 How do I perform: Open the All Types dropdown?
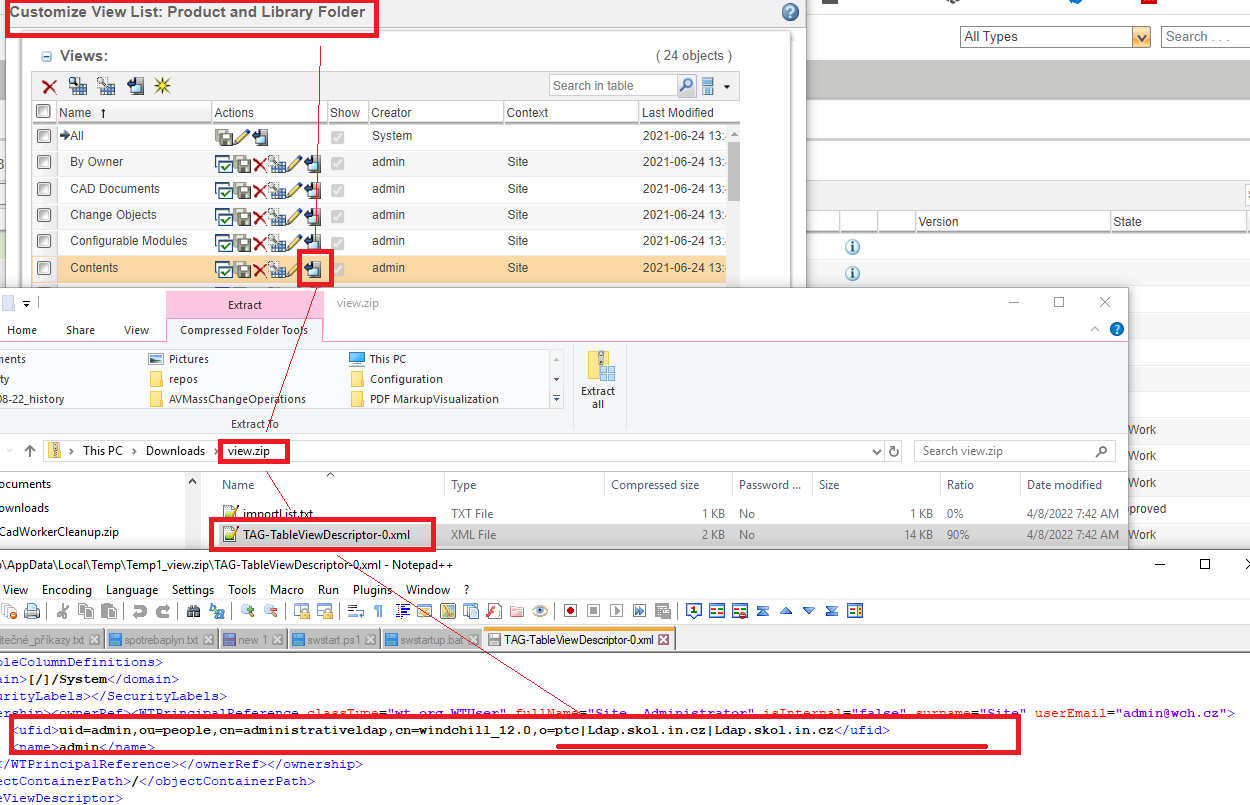point(1140,37)
